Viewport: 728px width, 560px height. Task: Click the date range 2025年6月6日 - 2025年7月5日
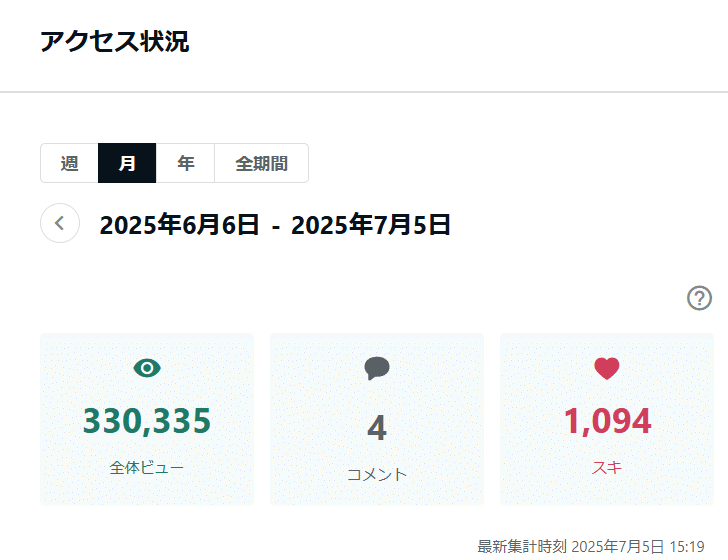(x=275, y=225)
